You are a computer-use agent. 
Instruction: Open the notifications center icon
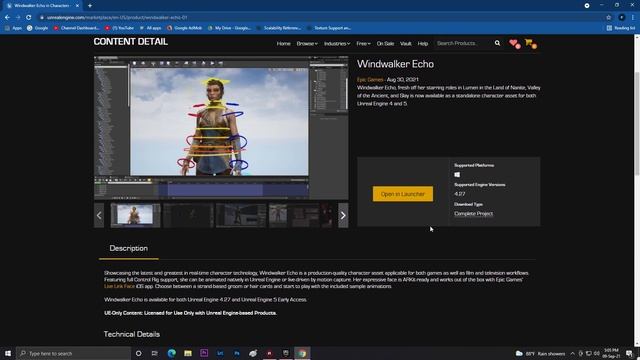tap(630, 353)
